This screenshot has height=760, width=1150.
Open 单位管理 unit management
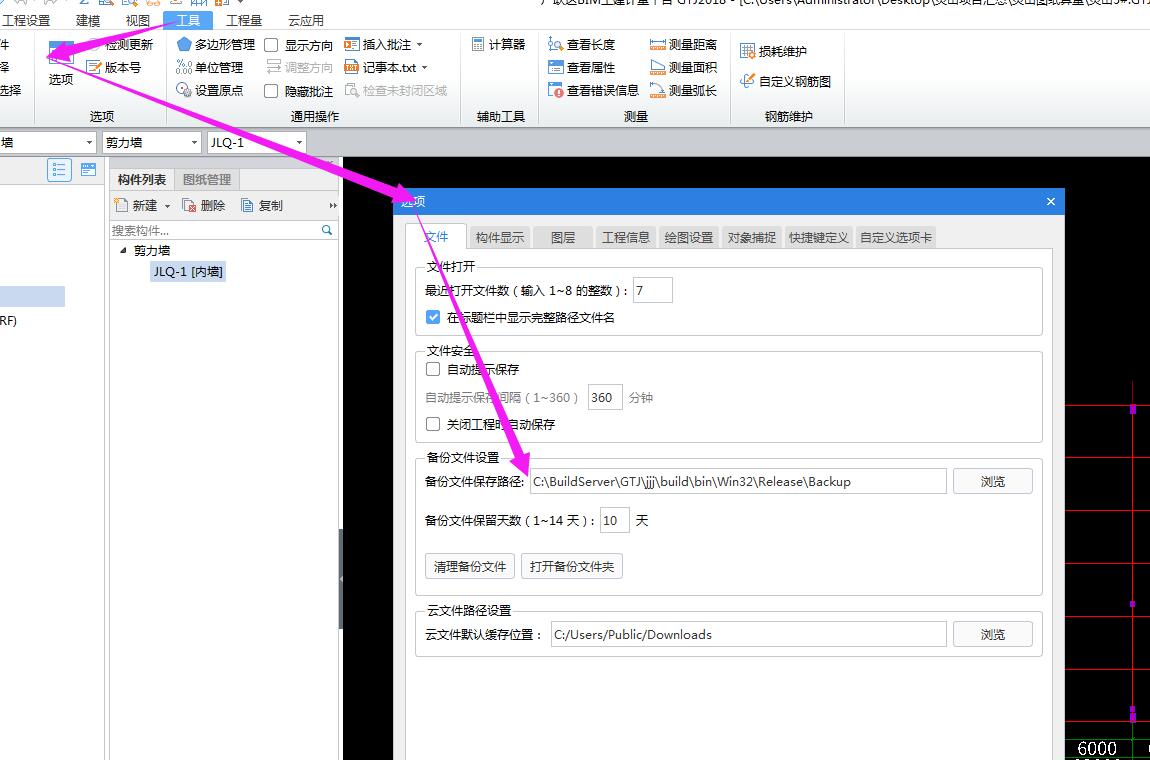click(210, 67)
